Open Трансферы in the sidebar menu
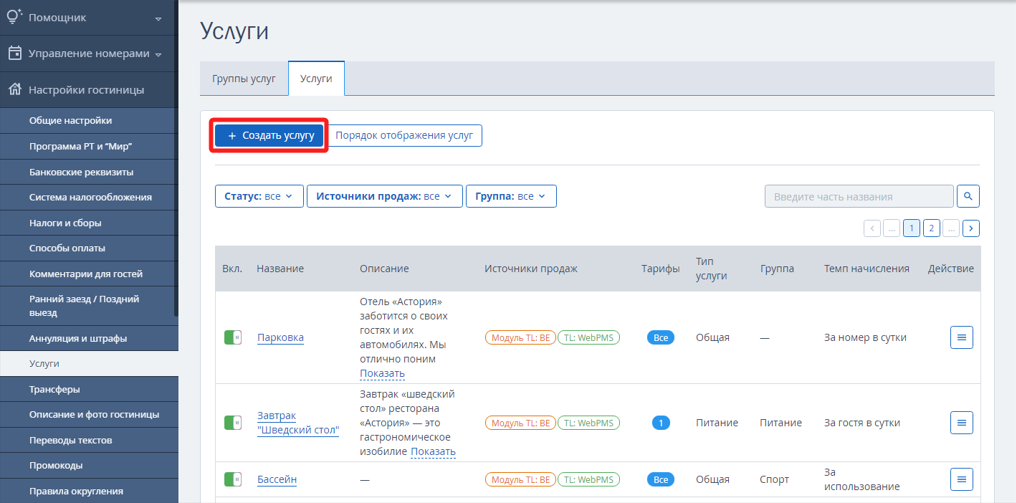 pyautogui.click(x=88, y=390)
